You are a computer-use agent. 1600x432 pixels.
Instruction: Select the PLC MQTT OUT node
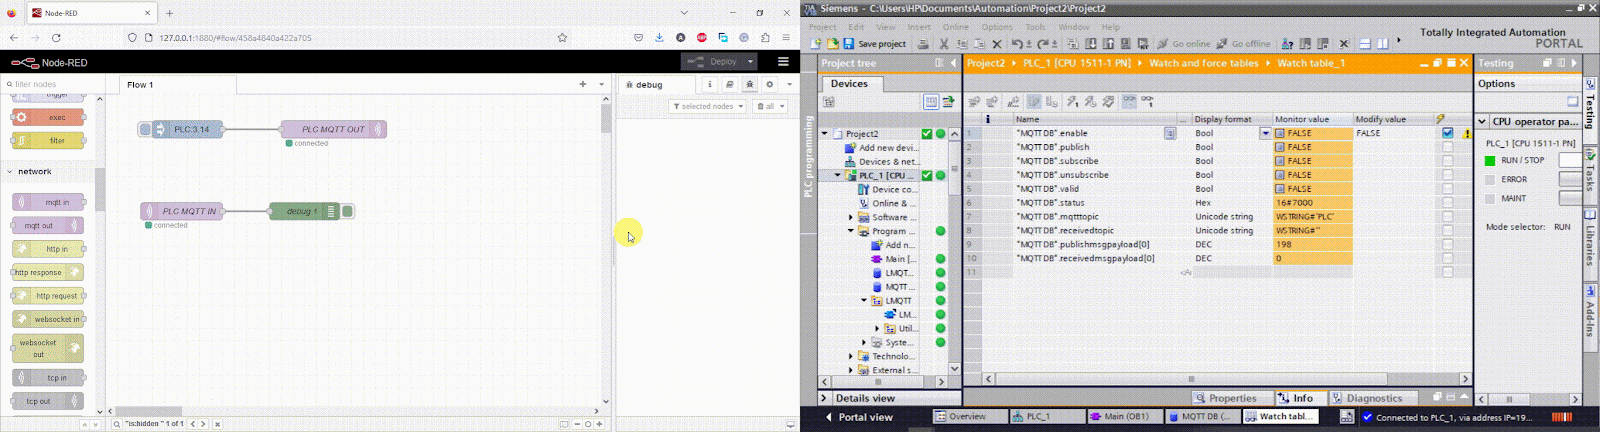point(333,129)
